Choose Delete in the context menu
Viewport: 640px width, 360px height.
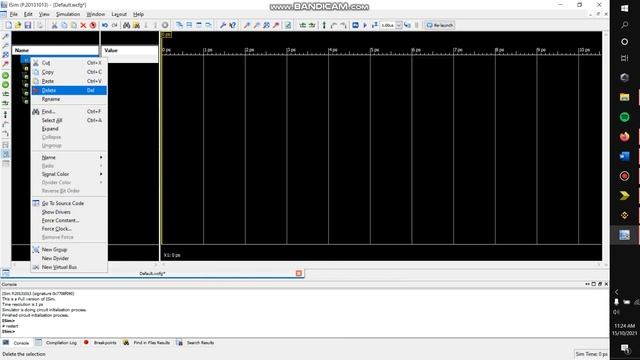pyautogui.click(x=69, y=90)
